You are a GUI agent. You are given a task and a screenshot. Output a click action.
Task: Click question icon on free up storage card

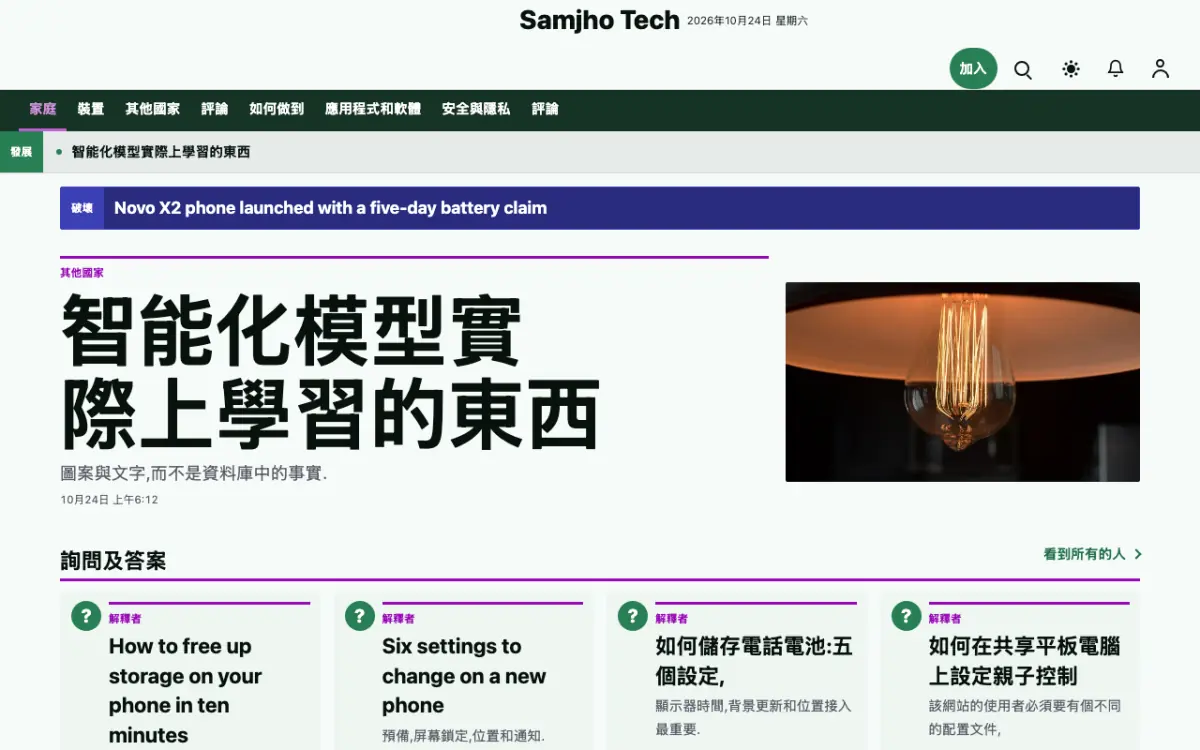point(86,616)
